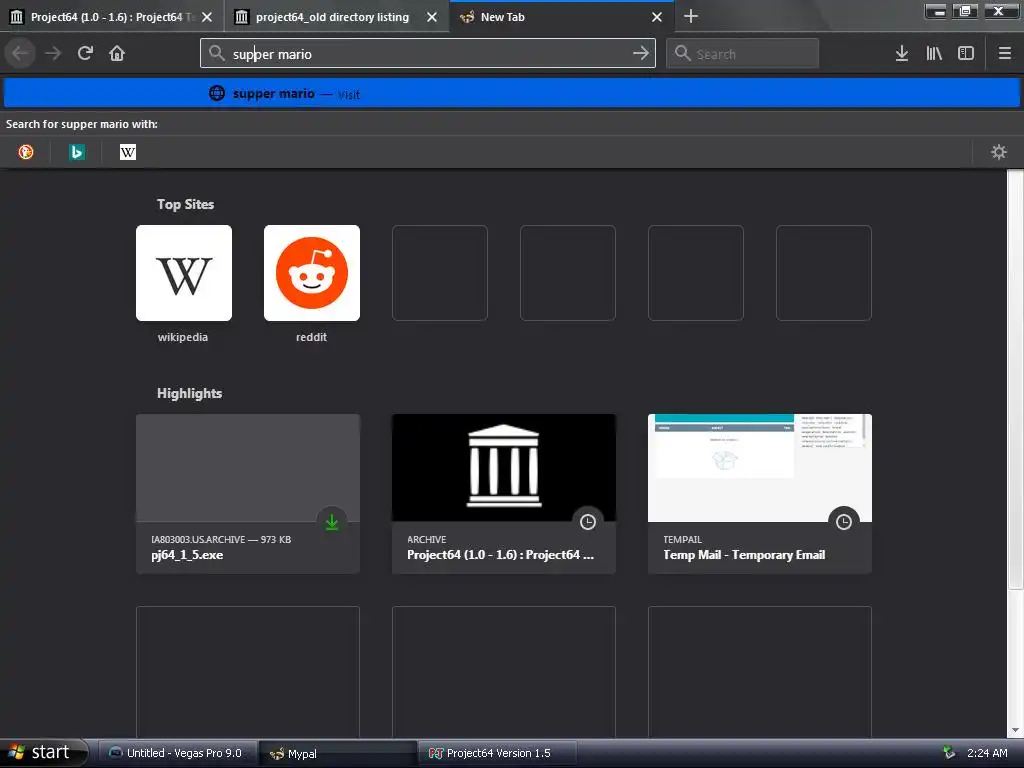Close the project64_old directory listing tab
Image resolution: width=1024 pixels, height=768 pixels.
pos(432,17)
